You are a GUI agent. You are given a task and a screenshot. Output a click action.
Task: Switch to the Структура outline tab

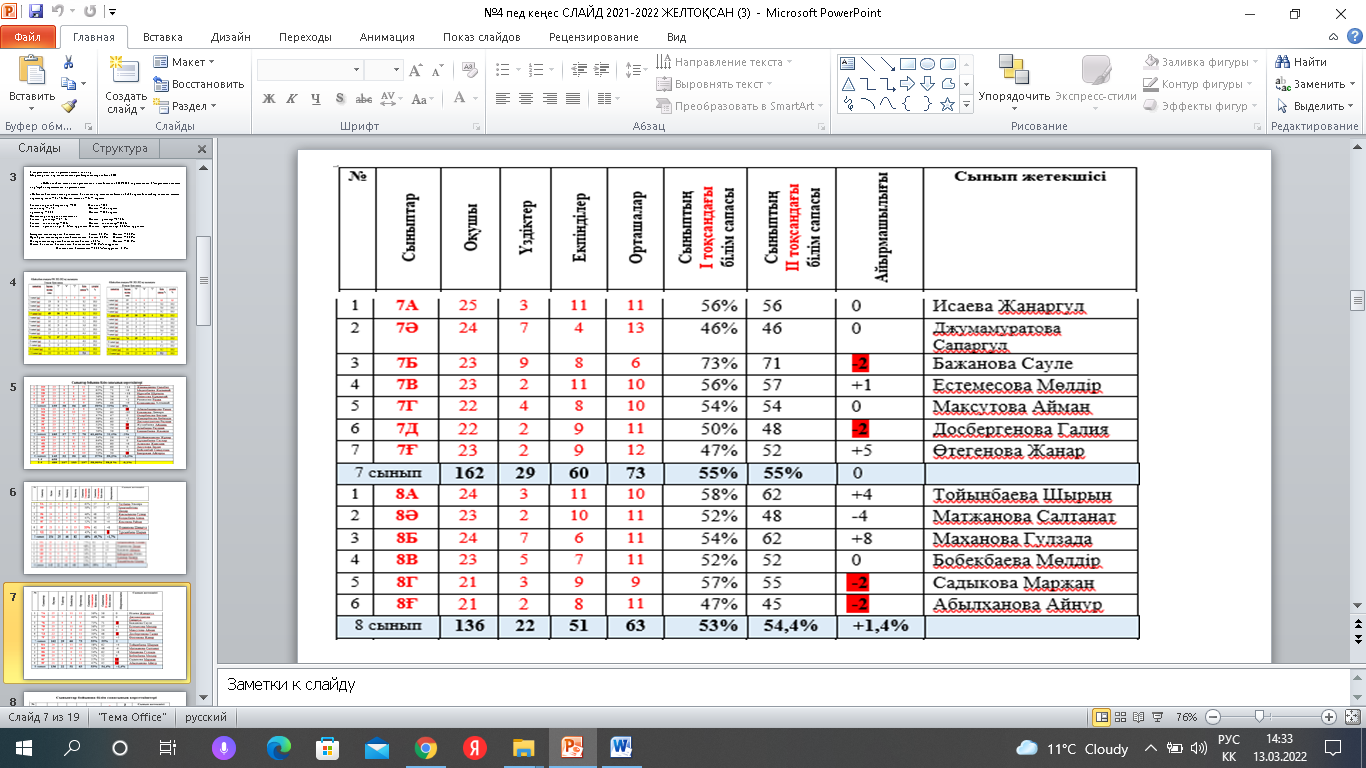click(119, 148)
